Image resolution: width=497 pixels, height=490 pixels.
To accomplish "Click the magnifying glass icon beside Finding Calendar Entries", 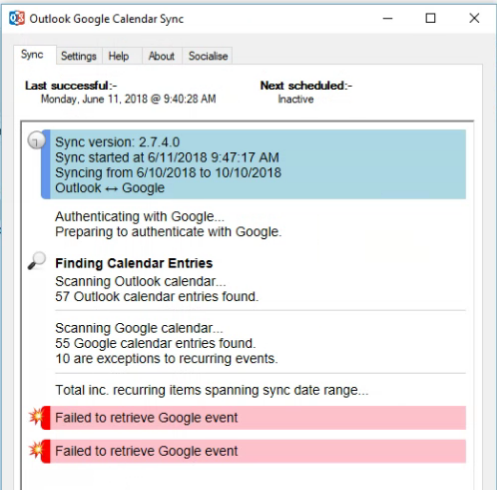I will tap(37, 260).
